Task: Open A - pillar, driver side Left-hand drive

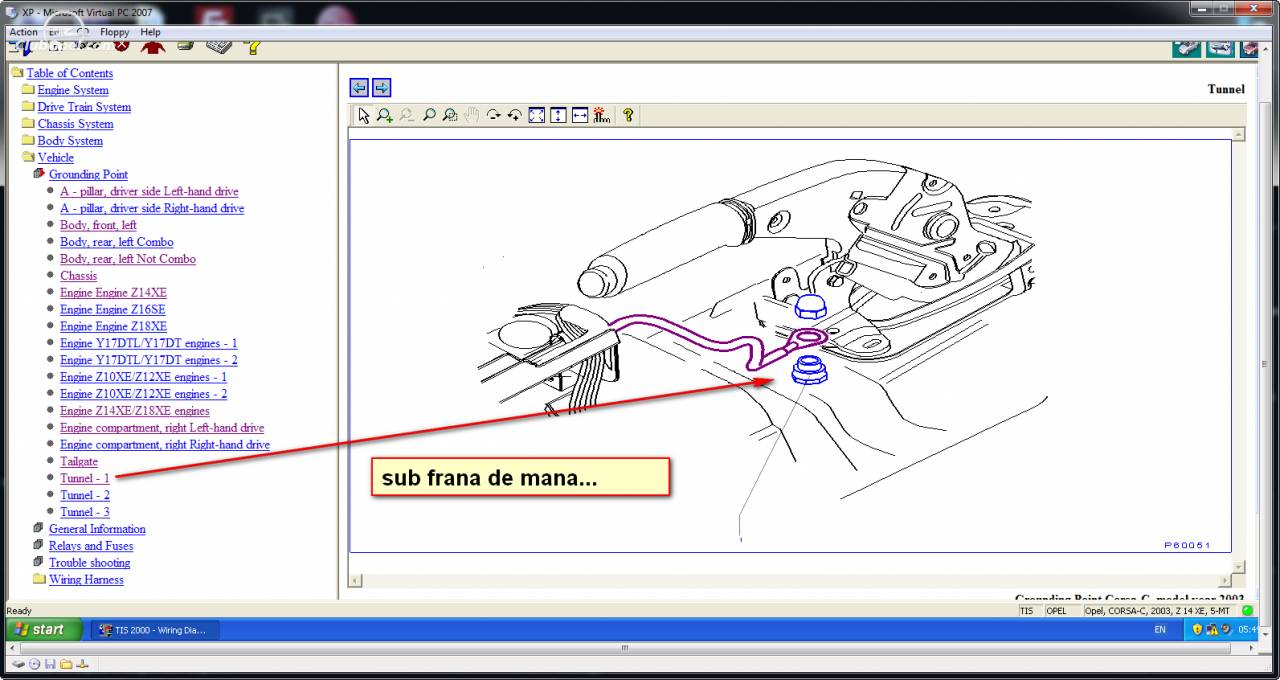Action: (149, 191)
